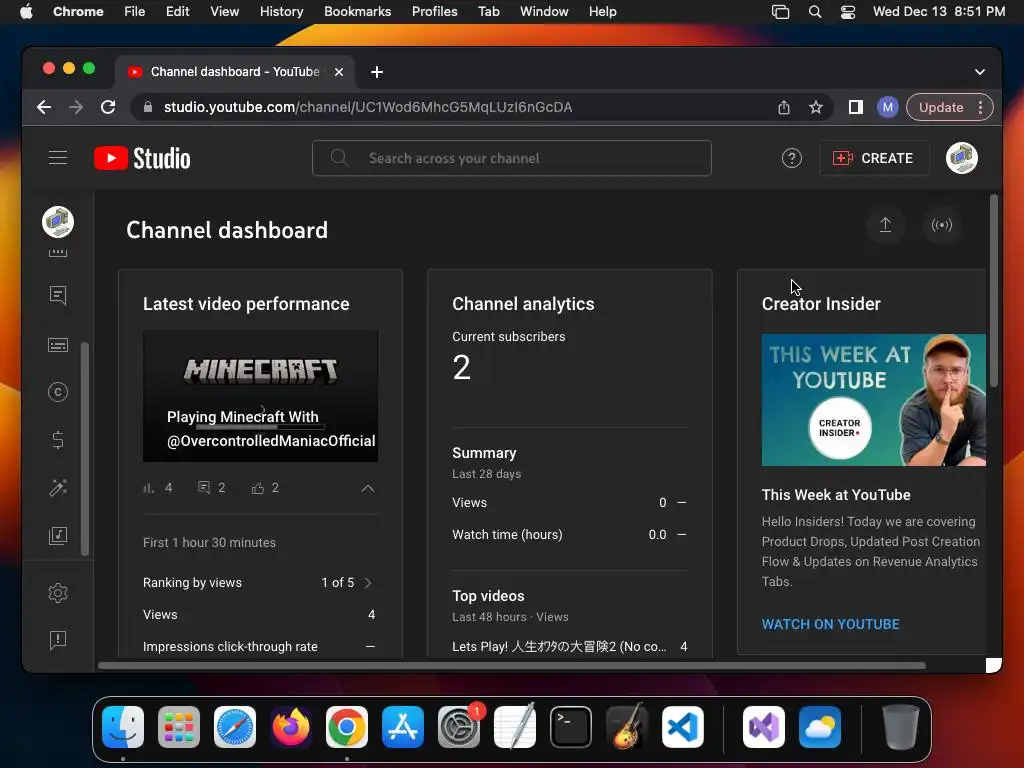Click the comments count icon under video
Viewport: 1024px width, 768px height.
click(204, 488)
